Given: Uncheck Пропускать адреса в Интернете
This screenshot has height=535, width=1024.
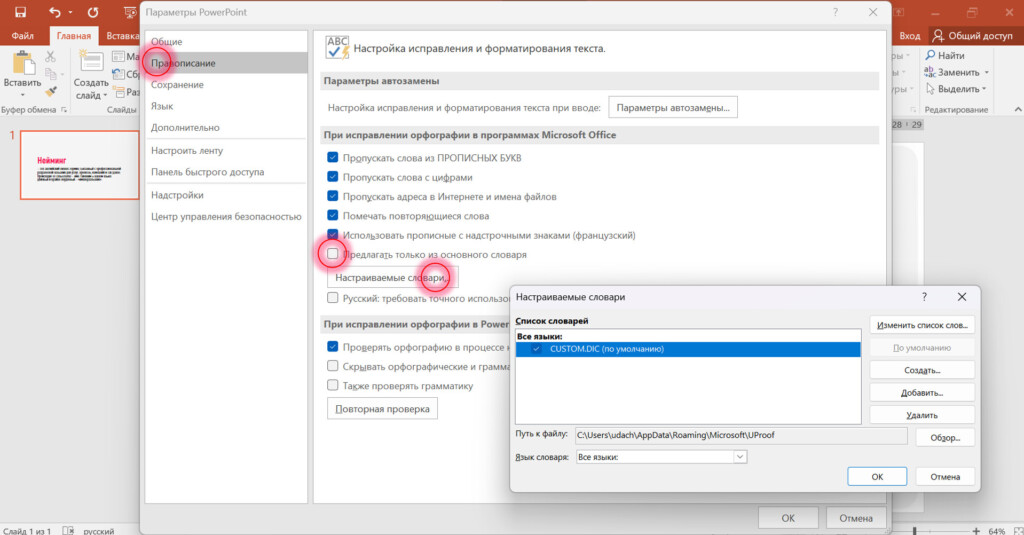Looking at the screenshot, I should [332, 196].
